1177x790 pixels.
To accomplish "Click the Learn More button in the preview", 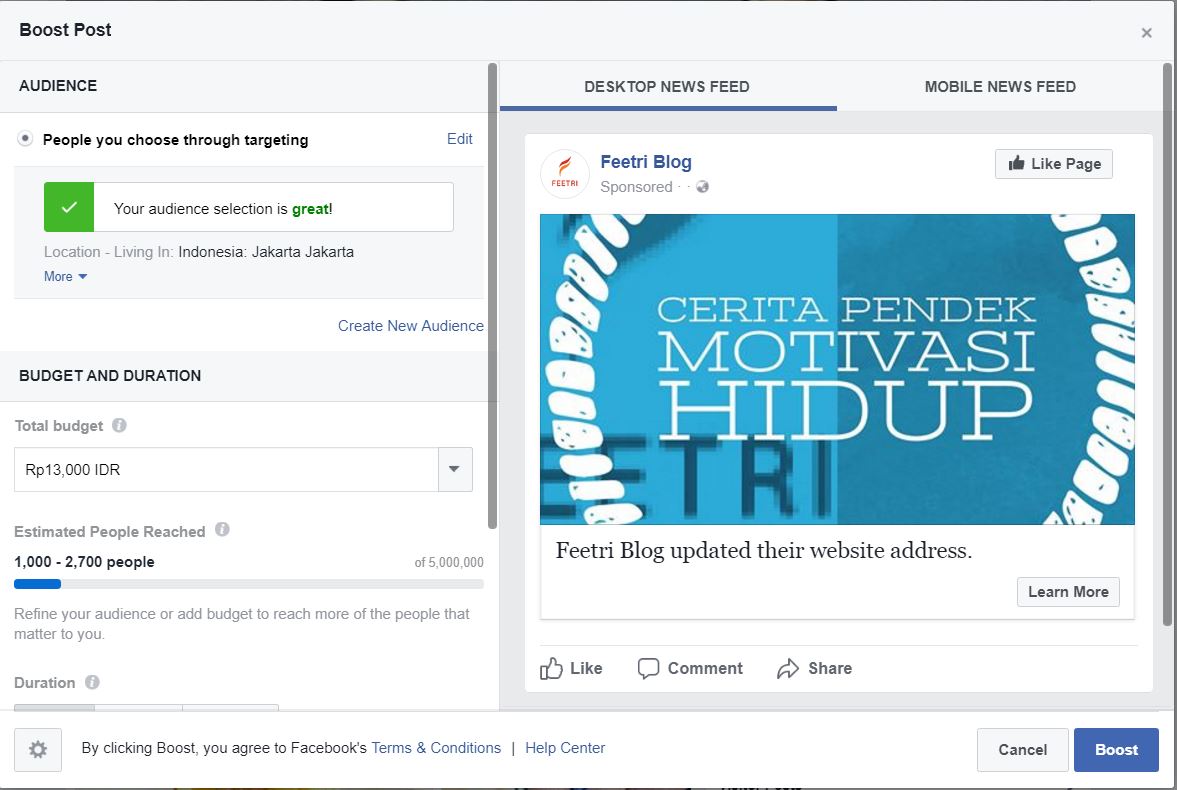I will pyautogui.click(x=1067, y=591).
